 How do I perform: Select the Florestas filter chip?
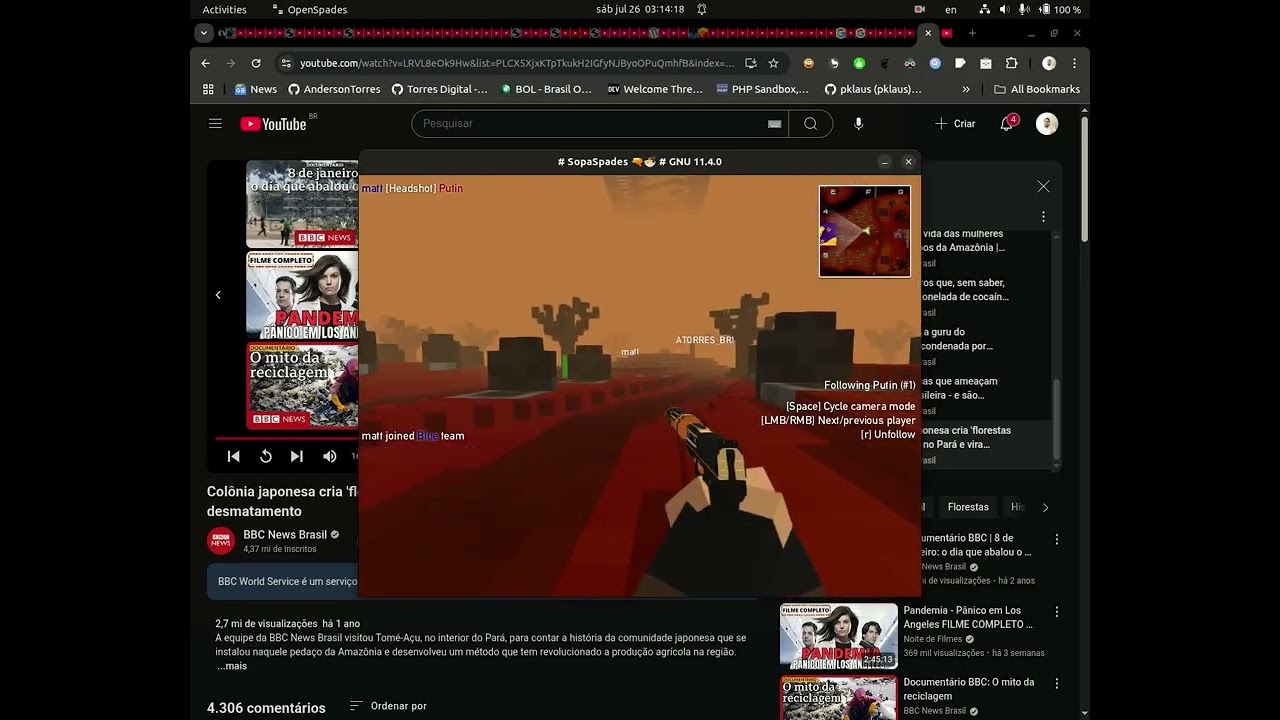pyautogui.click(x=968, y=507)
